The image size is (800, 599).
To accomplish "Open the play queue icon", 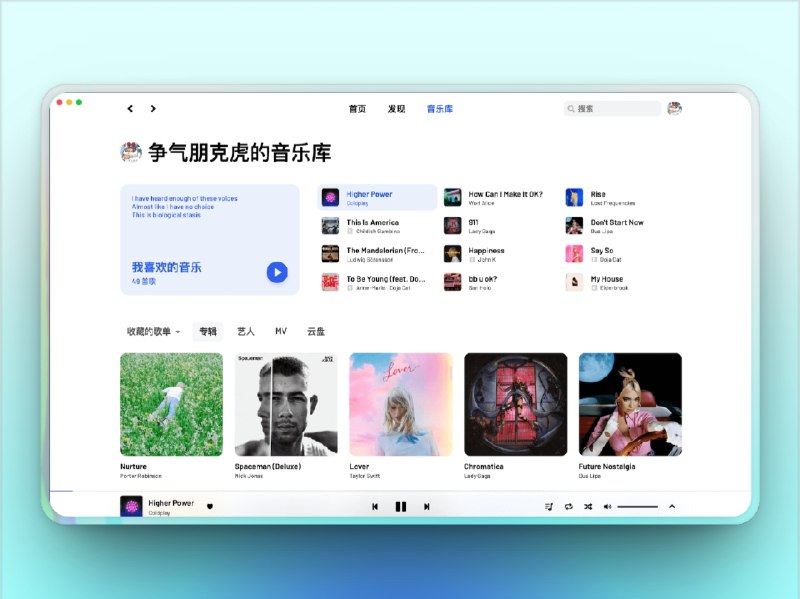I will coord(549,507).
